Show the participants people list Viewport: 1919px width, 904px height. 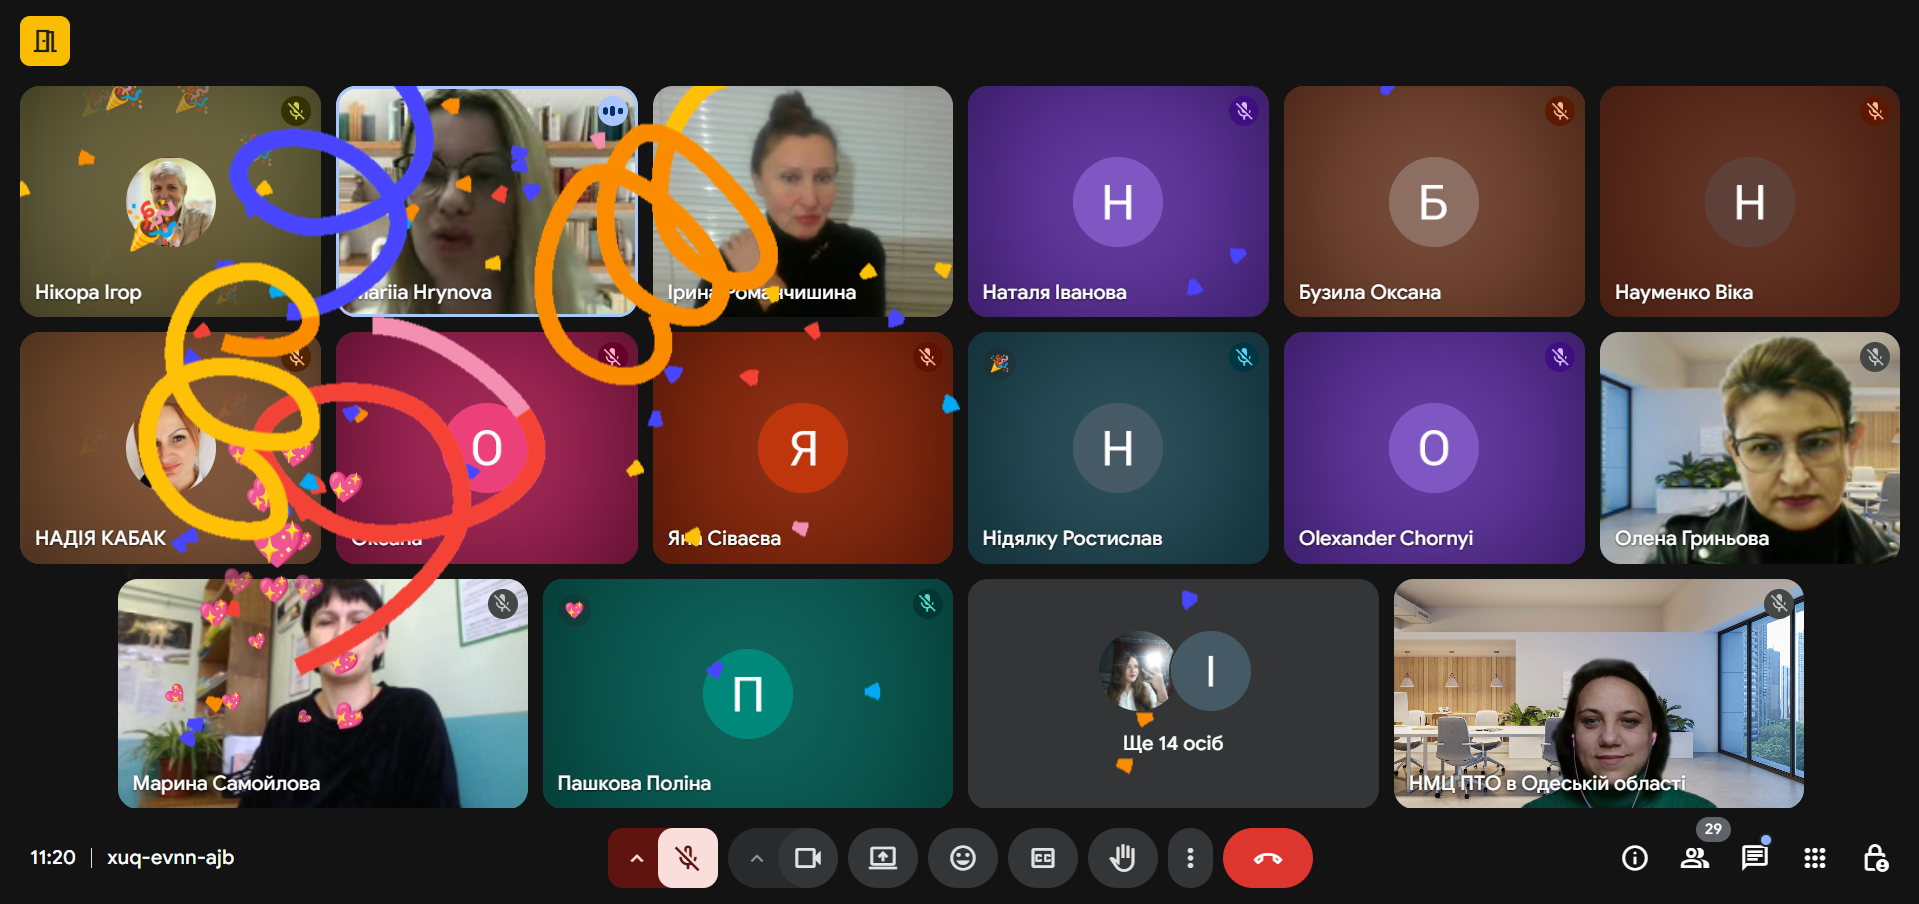click(x=1694, y=858)
